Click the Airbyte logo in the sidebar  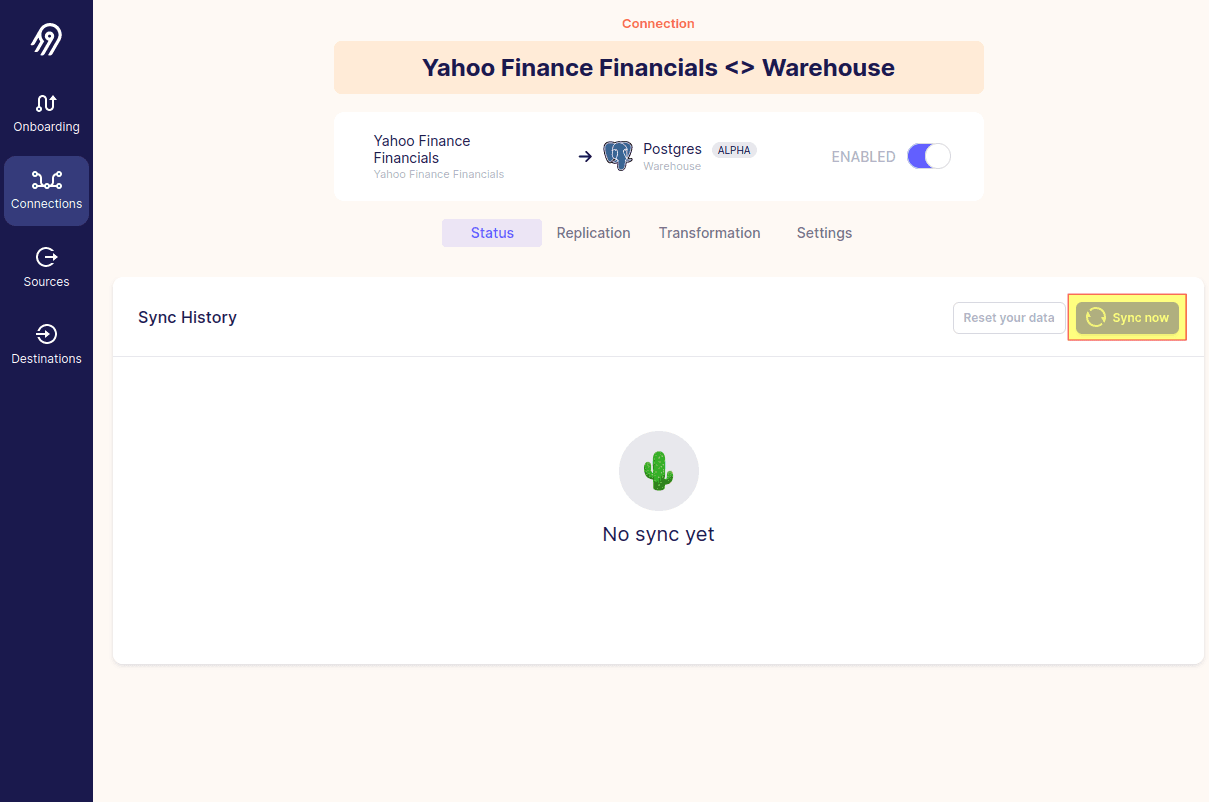click(x=46, y=40)
